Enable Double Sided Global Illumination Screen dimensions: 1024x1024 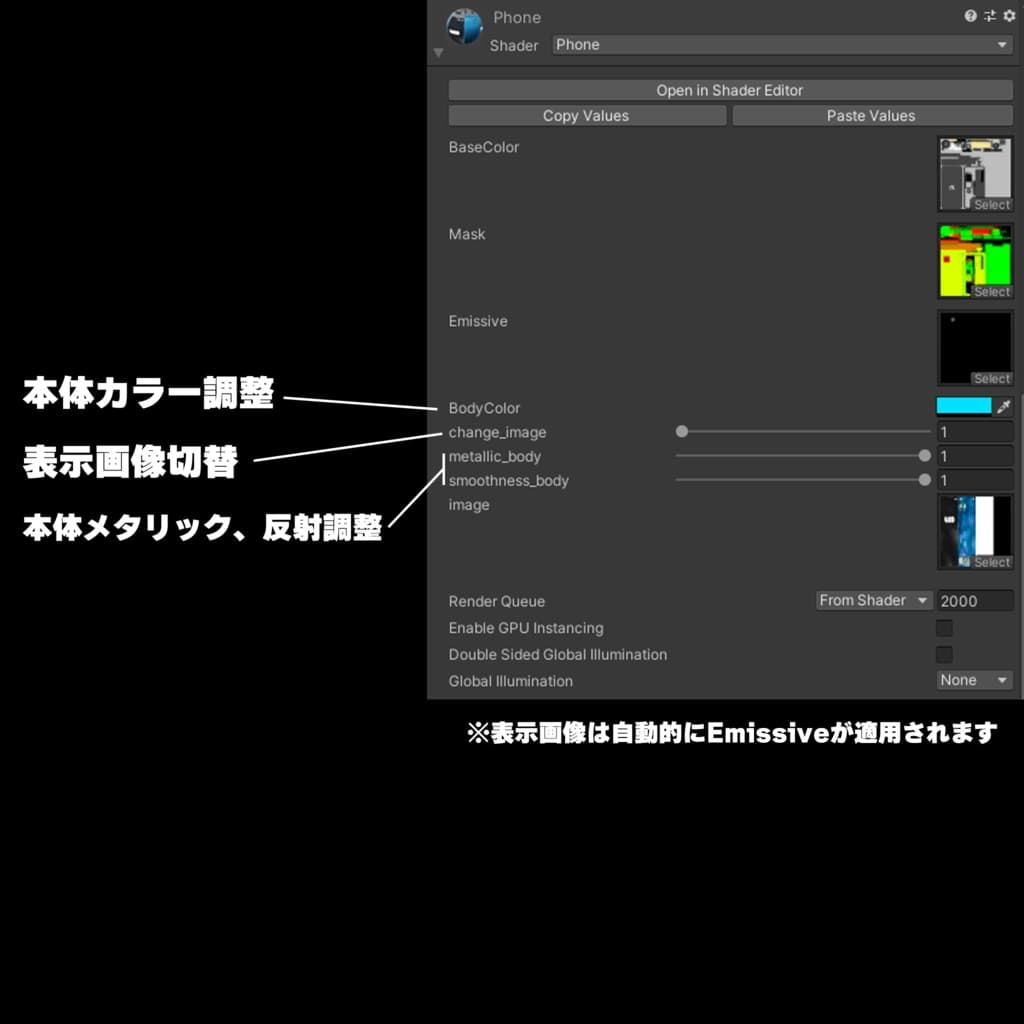pyautogui.click(x=943, y=654)
